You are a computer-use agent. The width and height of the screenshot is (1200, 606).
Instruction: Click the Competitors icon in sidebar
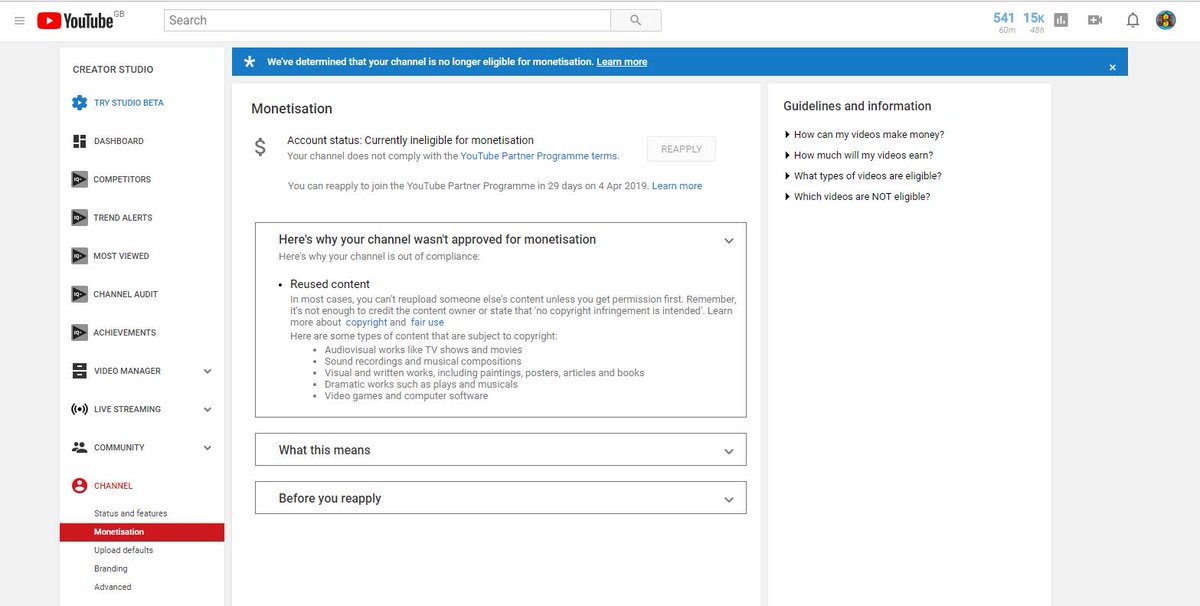coord(80,179)
